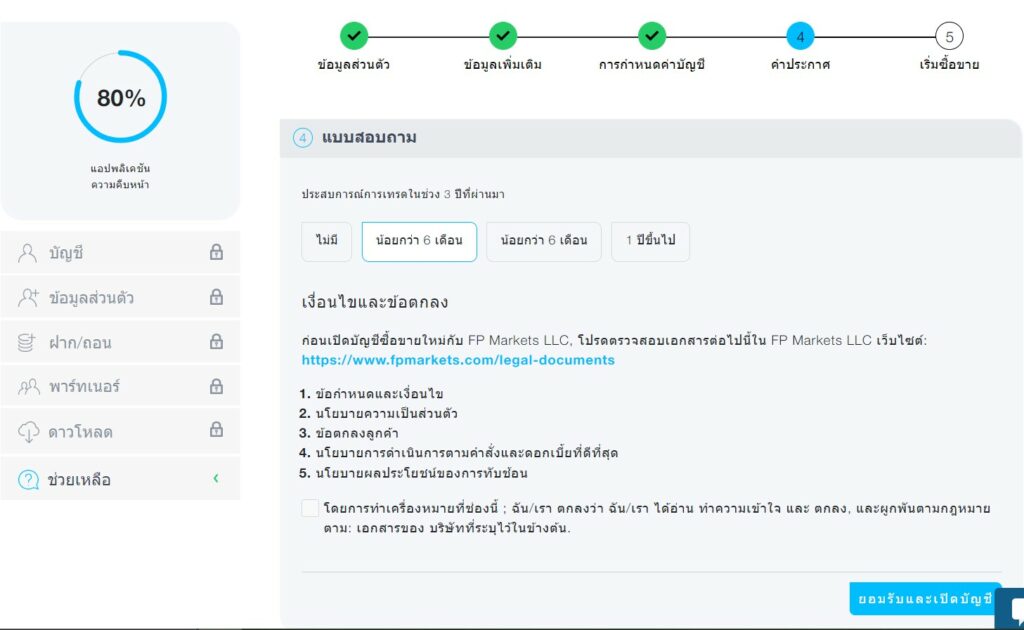Viewport: 1024px width, 630px height.
Task: Open the live chat bubble icon
Action: [1012, 609]
